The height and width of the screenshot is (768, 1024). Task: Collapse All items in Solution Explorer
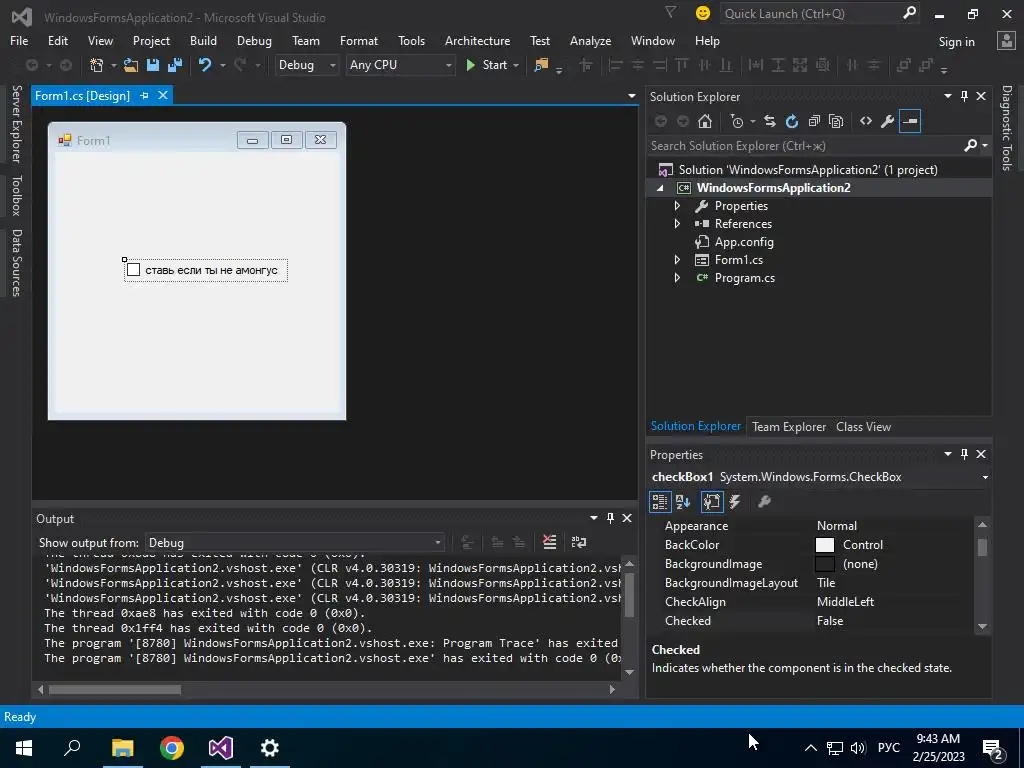814,121
